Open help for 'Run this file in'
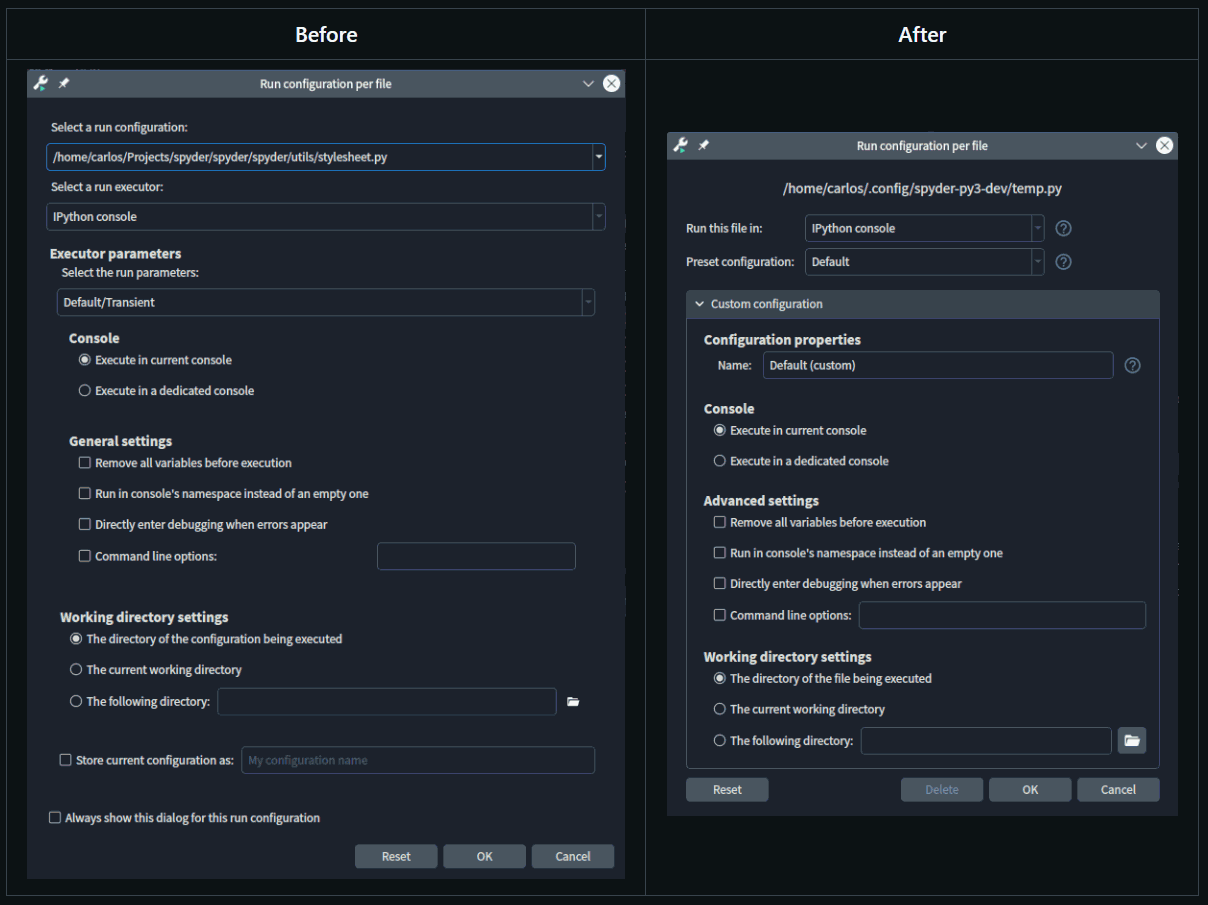This screenshot has width=1208, height=905. 1063,228
